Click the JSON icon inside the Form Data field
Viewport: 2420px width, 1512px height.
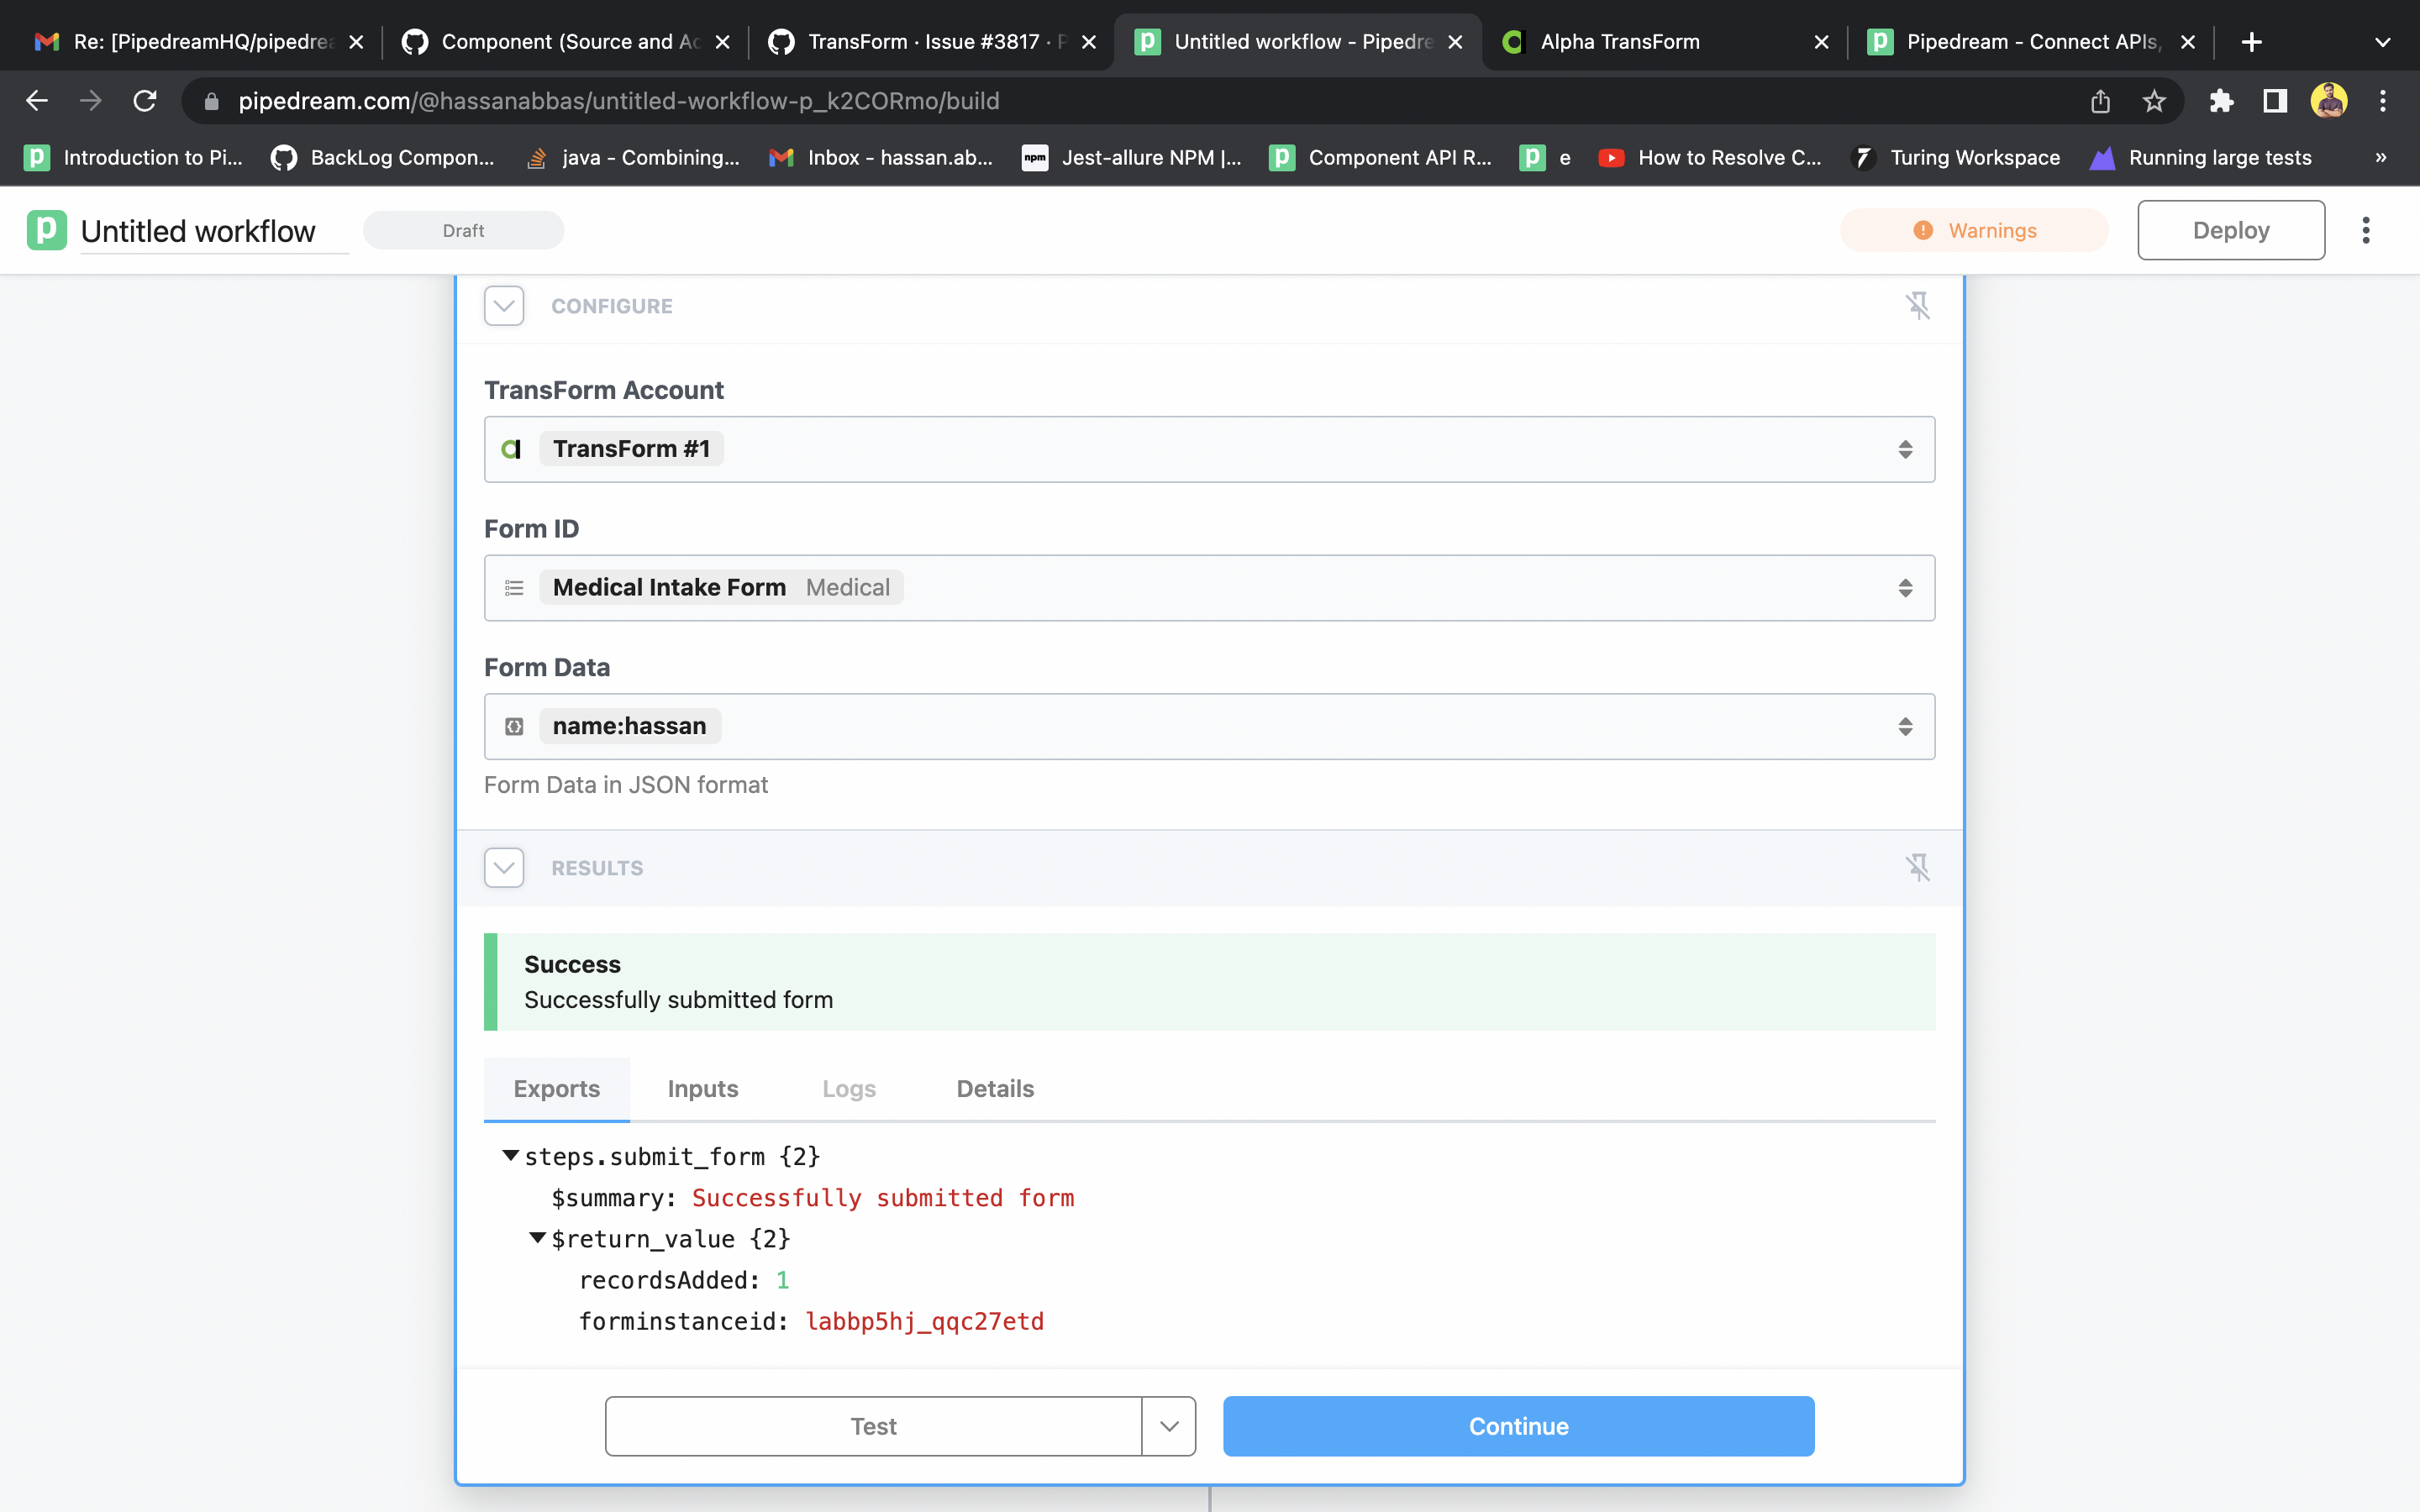click(x=514, y=726)
